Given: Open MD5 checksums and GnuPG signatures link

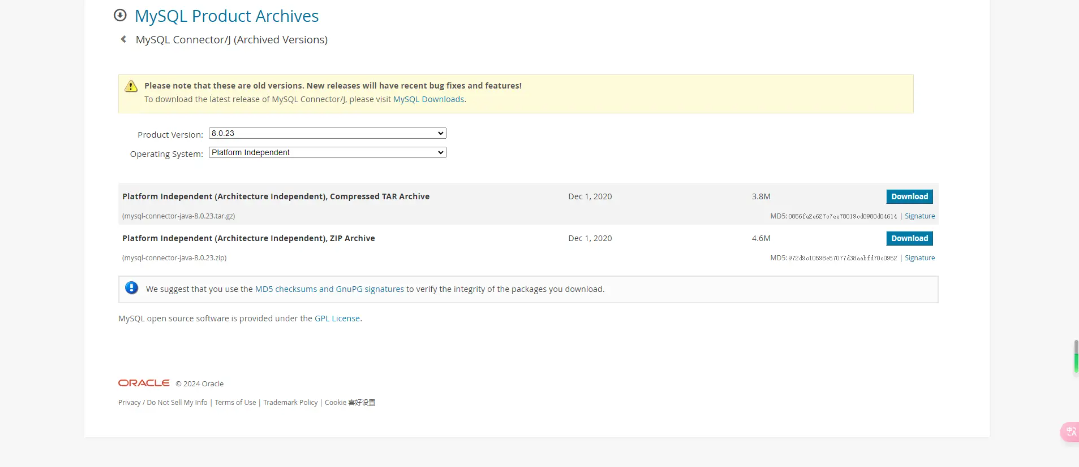Looking at the screenshot, I should (x=330, y=289).
